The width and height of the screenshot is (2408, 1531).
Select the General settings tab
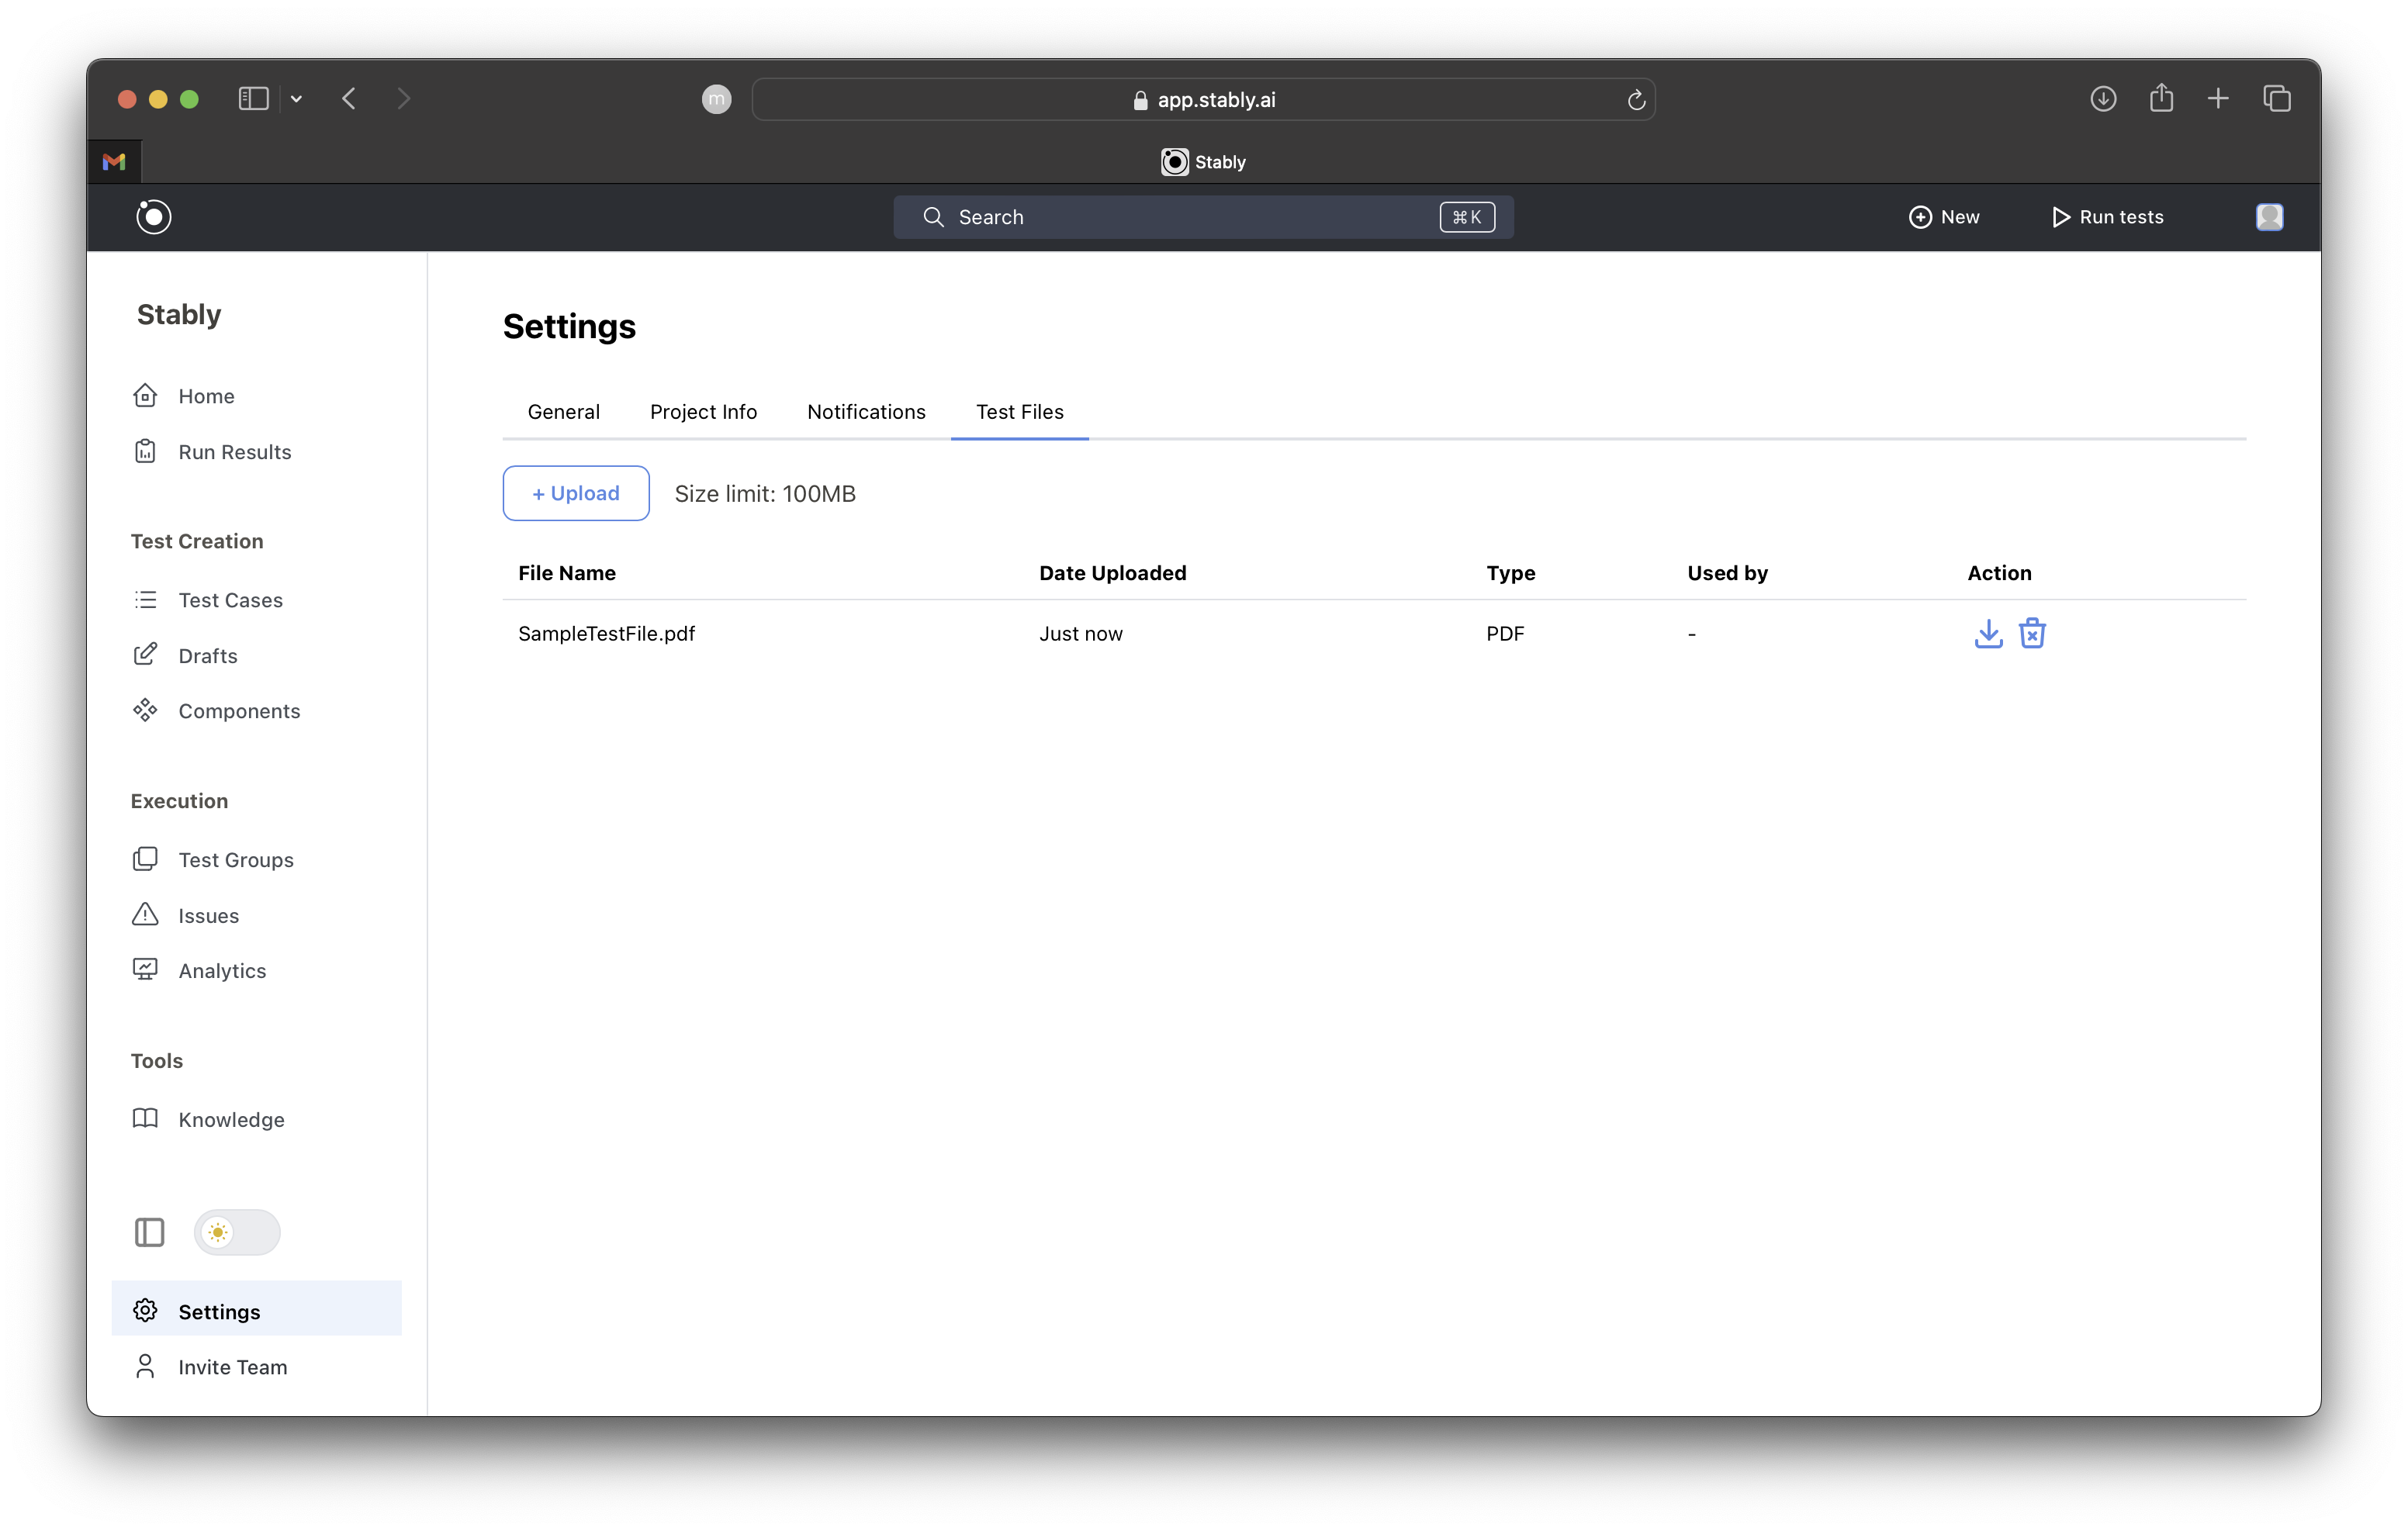(x=563, y=412)
